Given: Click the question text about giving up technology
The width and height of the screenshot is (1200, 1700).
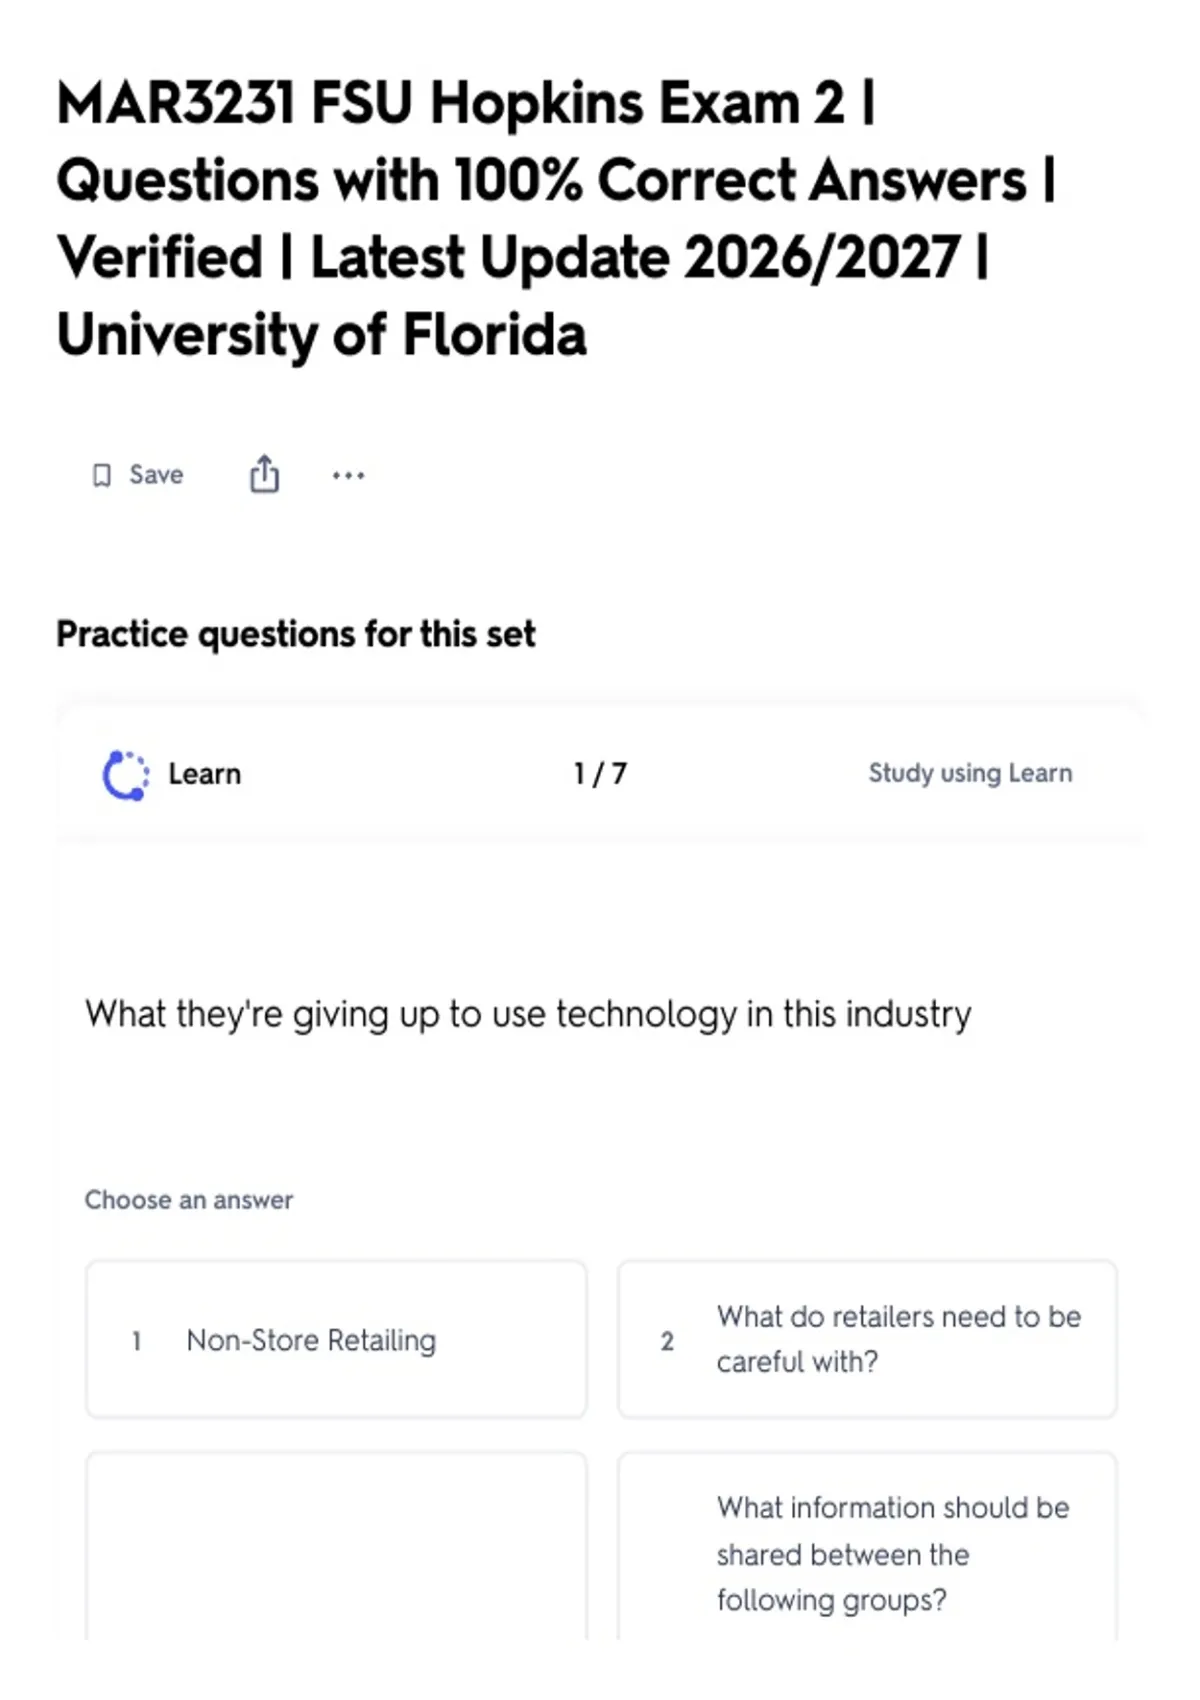Looking at the screenshot, I should coord(528,1014).
